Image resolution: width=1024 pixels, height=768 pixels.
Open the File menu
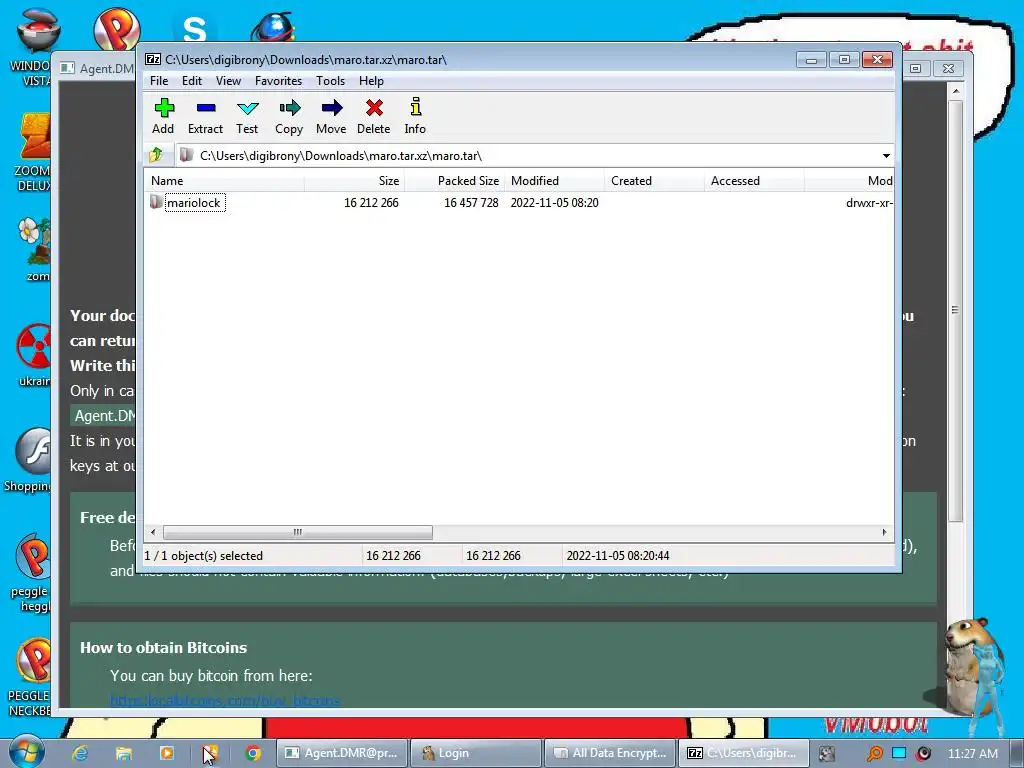click(x=159, y=81)
